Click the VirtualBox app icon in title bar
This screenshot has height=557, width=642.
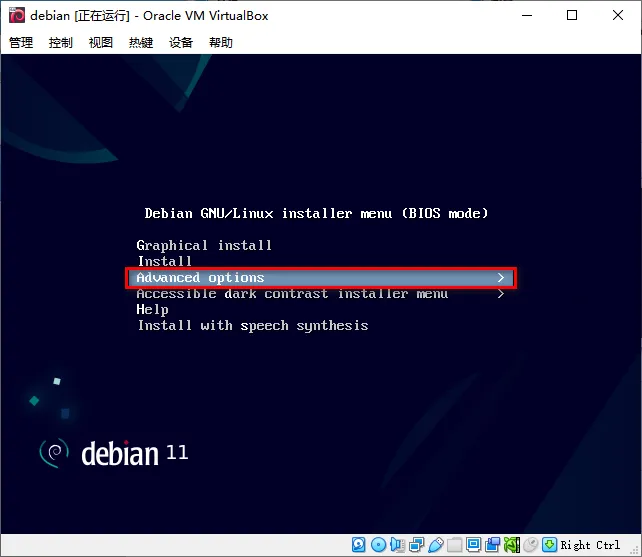click(17, 16)
